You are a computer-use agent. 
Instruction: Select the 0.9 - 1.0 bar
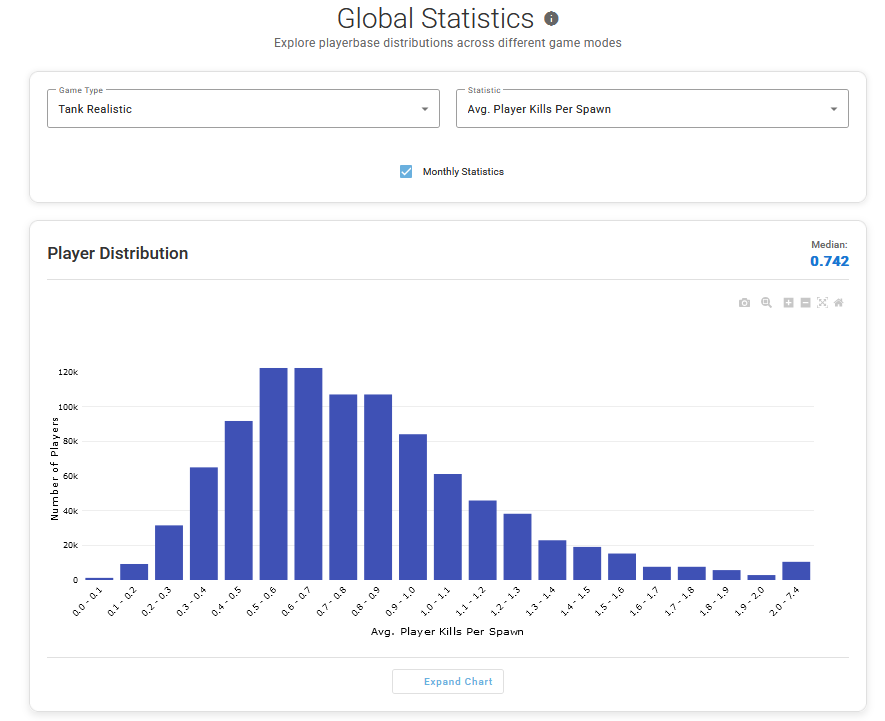[413, 508]
